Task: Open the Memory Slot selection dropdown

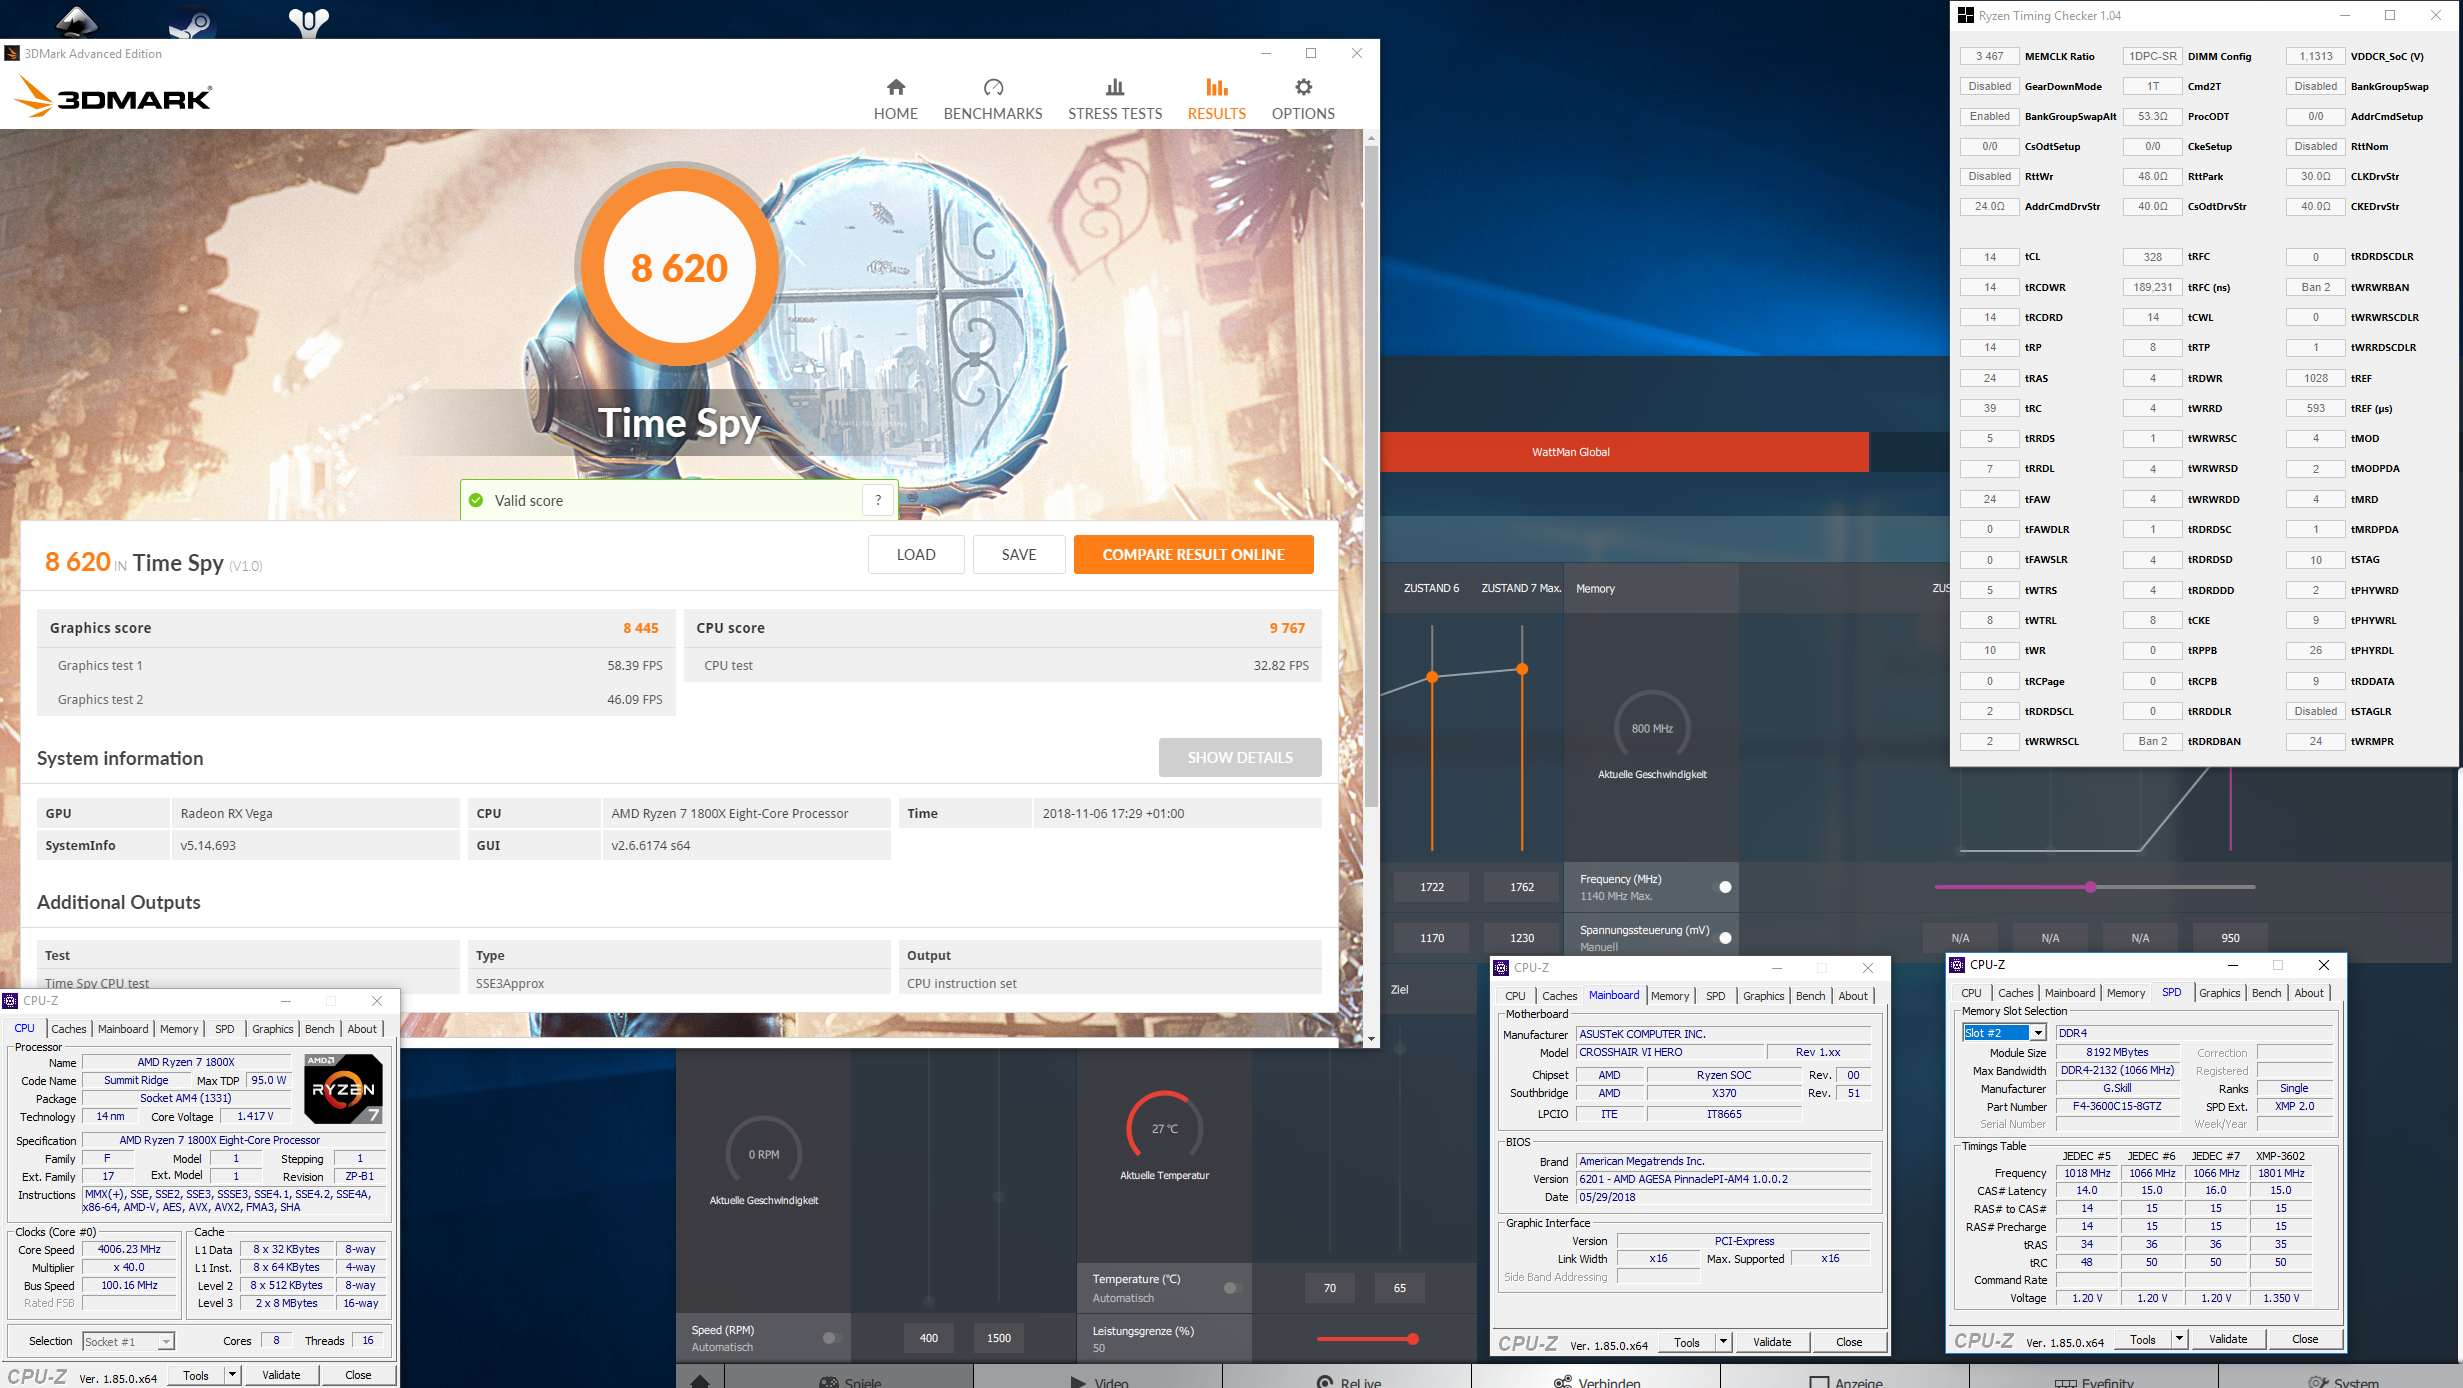Action: click(x=2037, y=1033)
